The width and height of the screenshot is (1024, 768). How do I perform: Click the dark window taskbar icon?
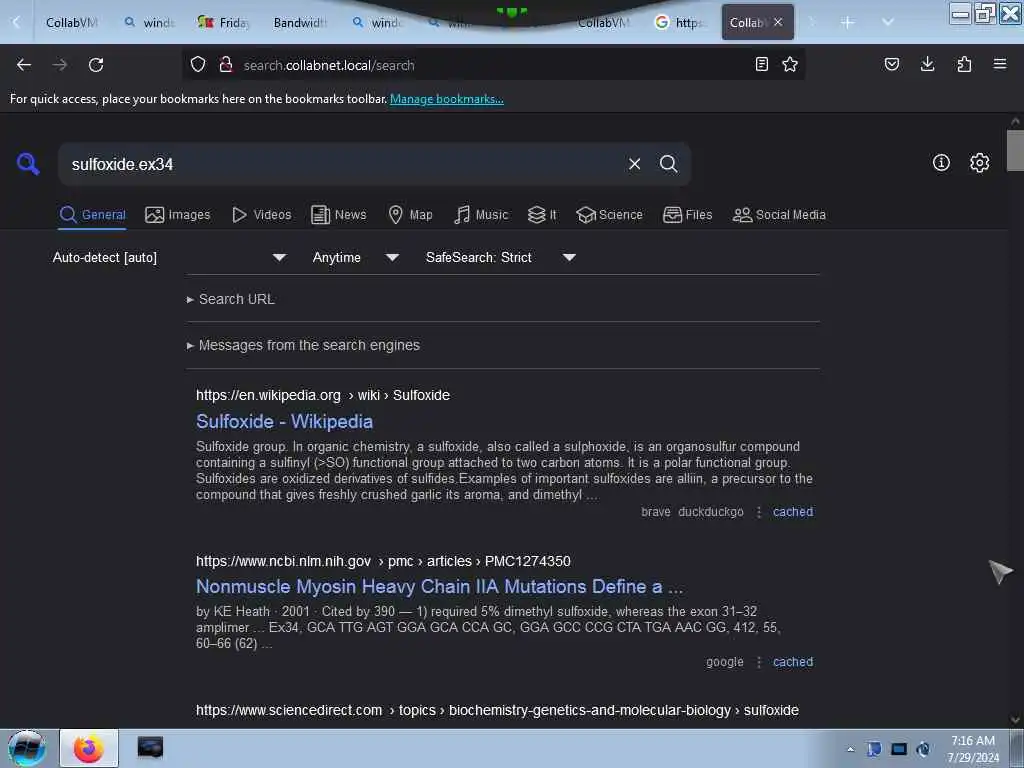pos(150,747)
